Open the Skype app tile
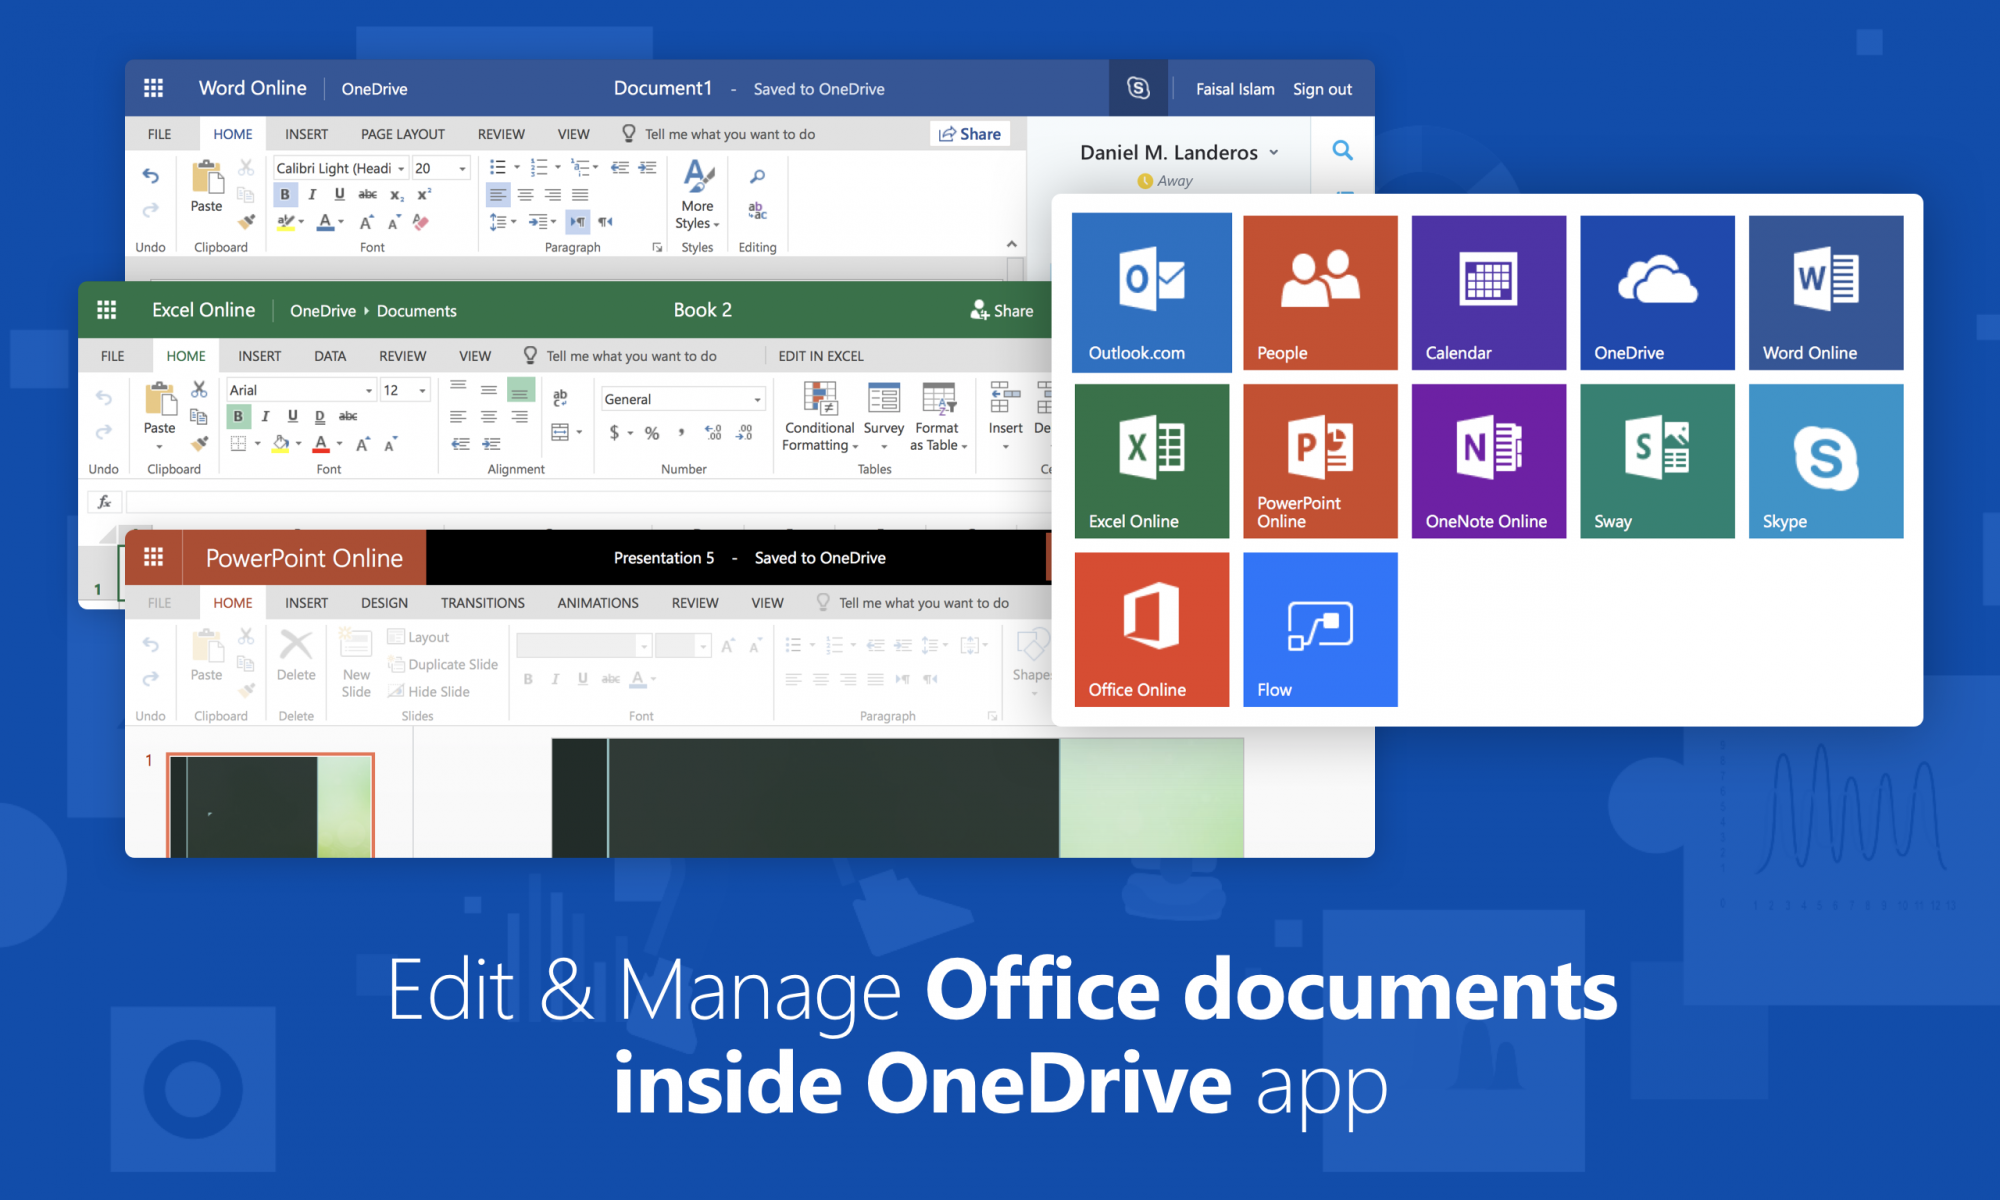This screenshot has height=1200, width=2000. 1825,461
